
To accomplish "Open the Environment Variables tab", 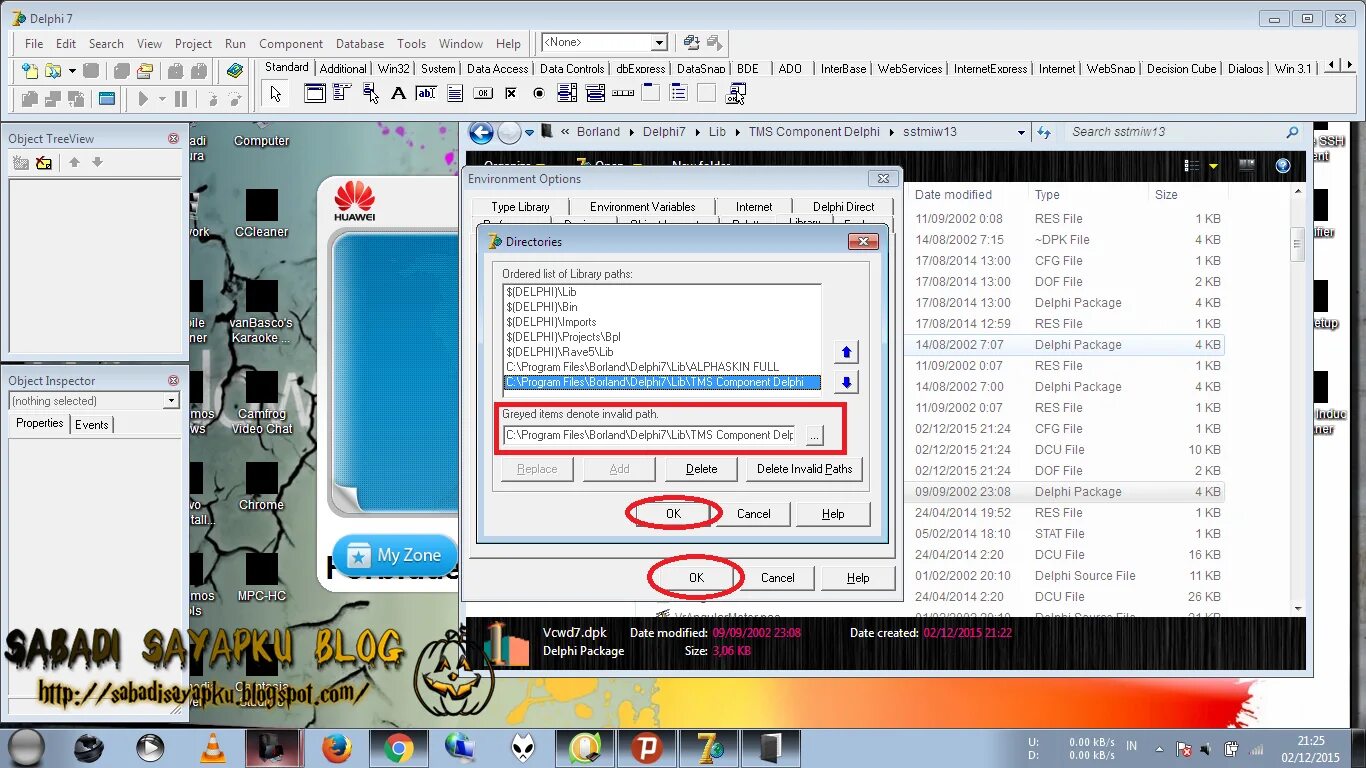I will 642,207.
